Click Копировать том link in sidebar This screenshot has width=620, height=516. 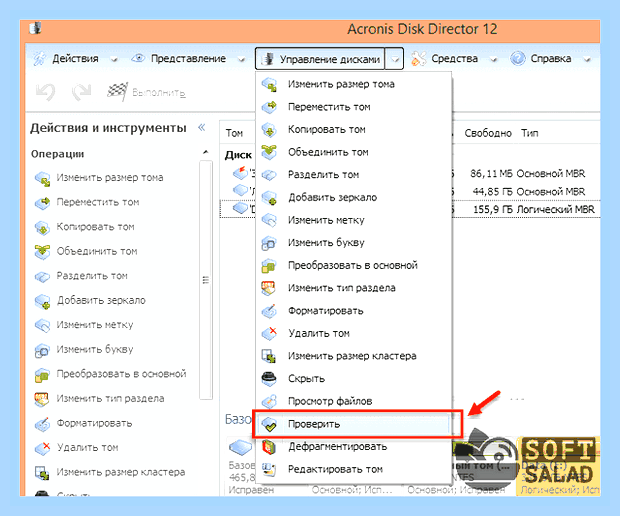[95, 227]
